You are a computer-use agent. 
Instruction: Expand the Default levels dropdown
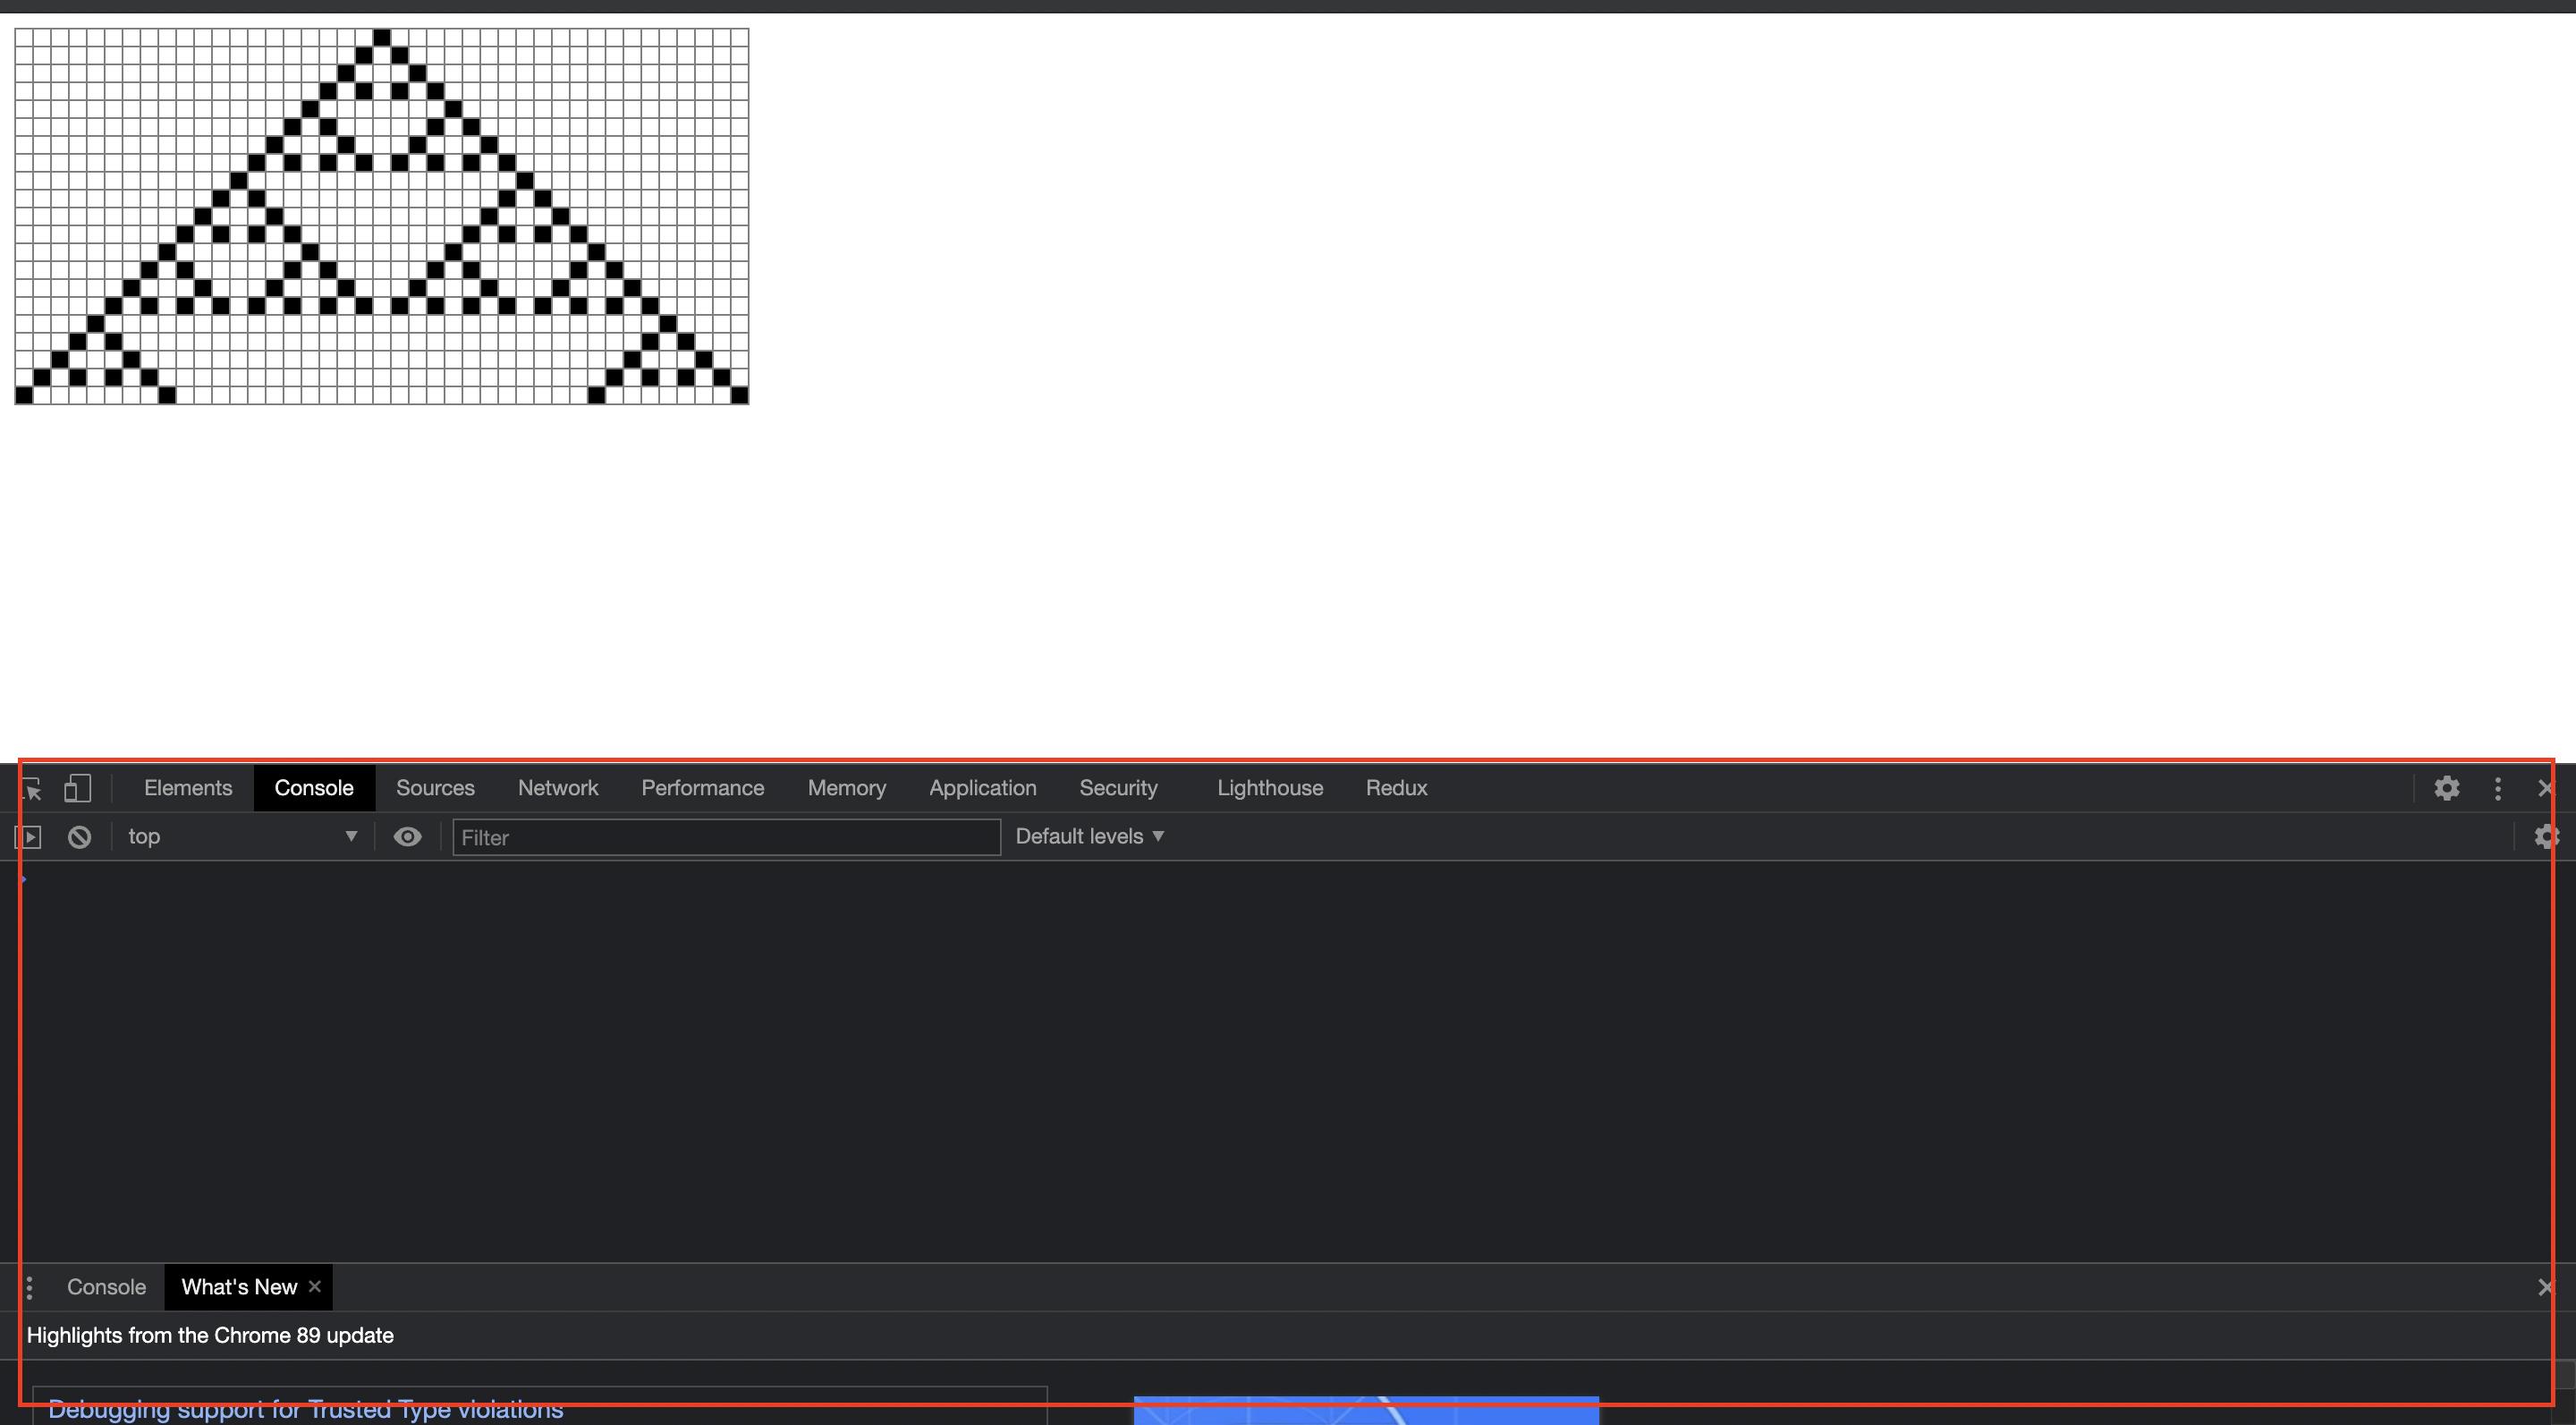tap(1089, 837)
